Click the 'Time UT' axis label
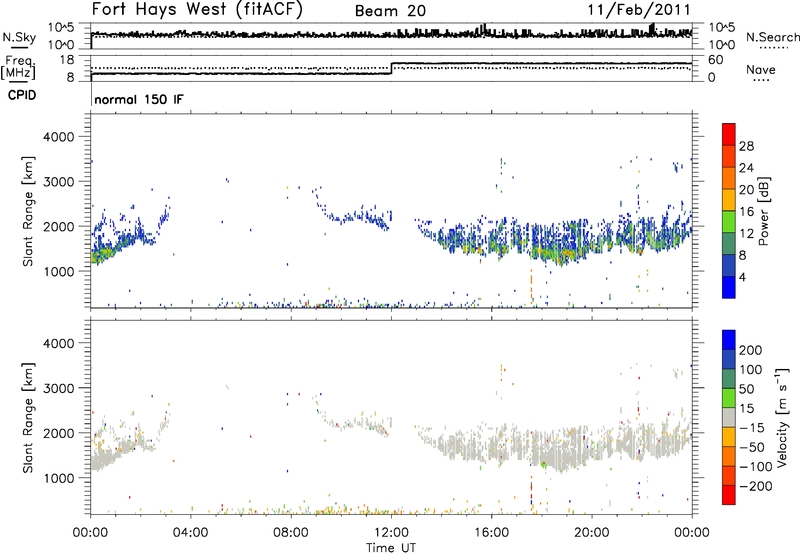 click(391, 547)
